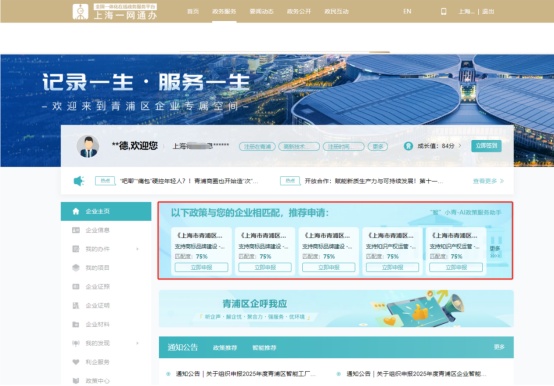Screen dimensions: 554x386
Task: Click the user avatar picture
Action: click(x=88, y=146)
